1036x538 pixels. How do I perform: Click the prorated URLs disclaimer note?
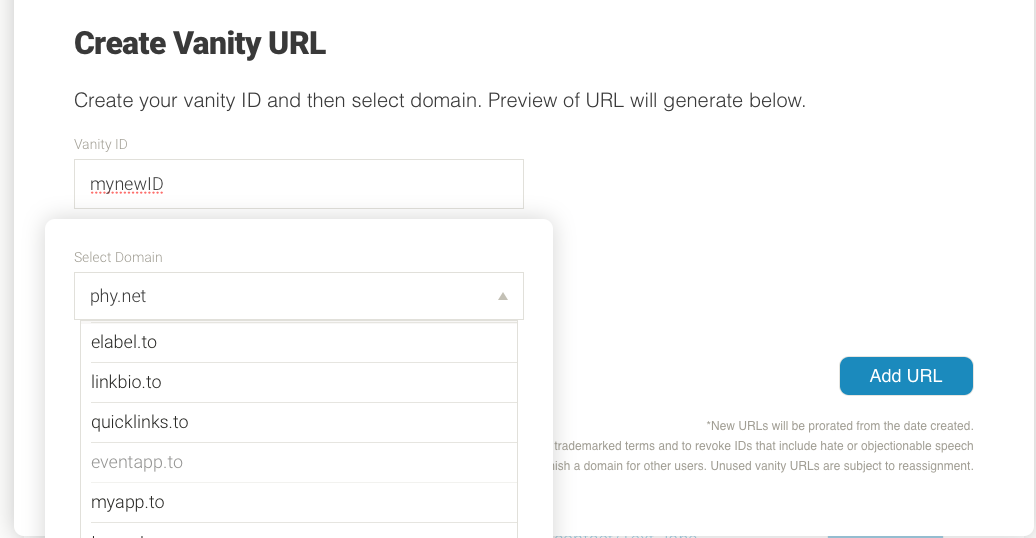[839, 426]
